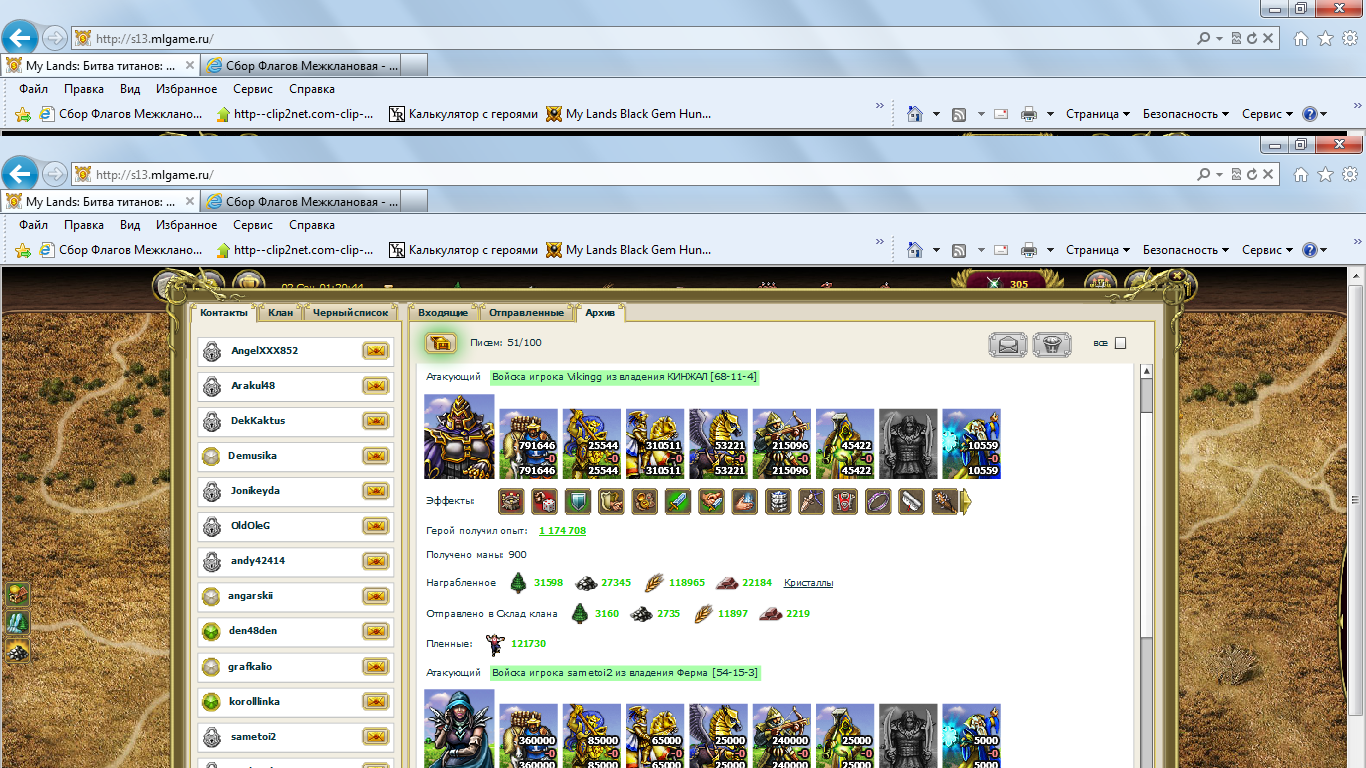Click envelope icon in DekKaktus row
Image resolution: width=1366 pixels, height=768 pixels.
375,421
